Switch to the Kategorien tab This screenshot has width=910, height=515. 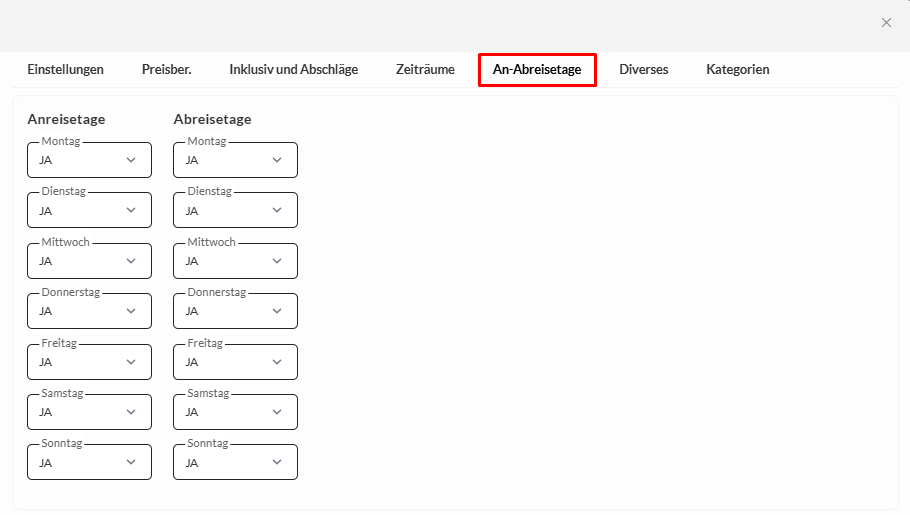coord(737,70)
